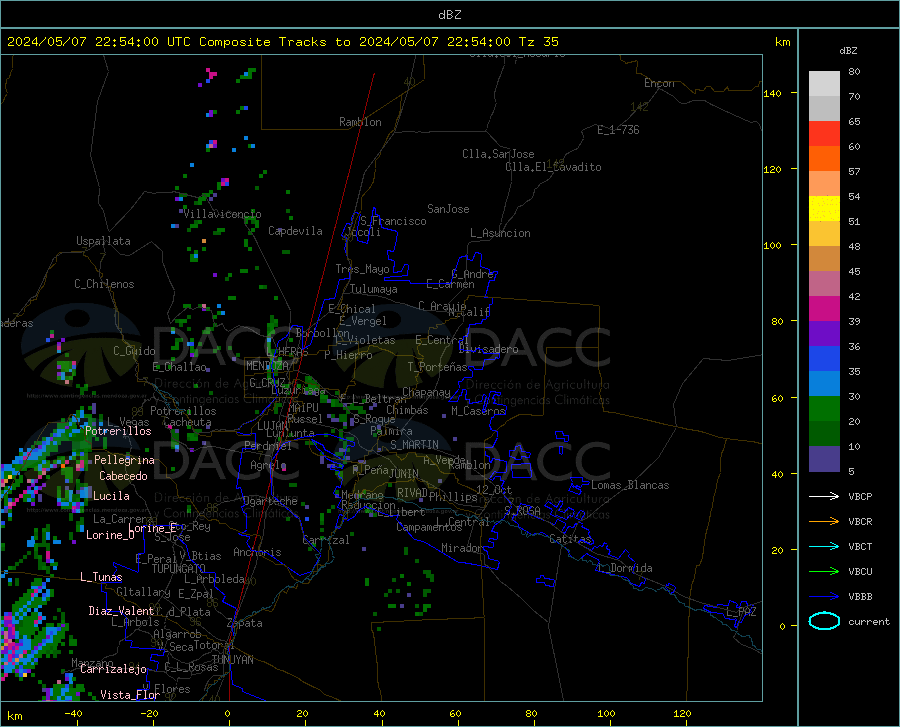Click the cyan VBCT arrow legend icon
The image size is (900, 727).
pos(824,546)
